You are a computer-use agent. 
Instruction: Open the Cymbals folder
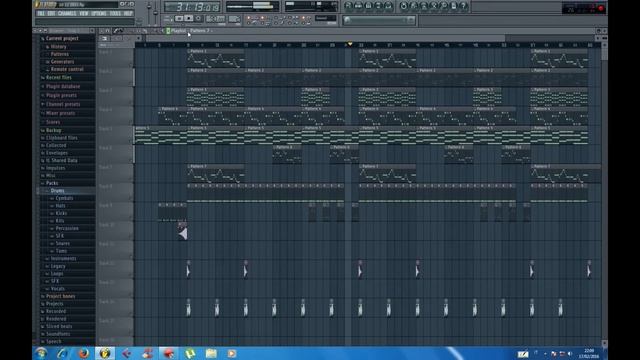tap(64, 198)
